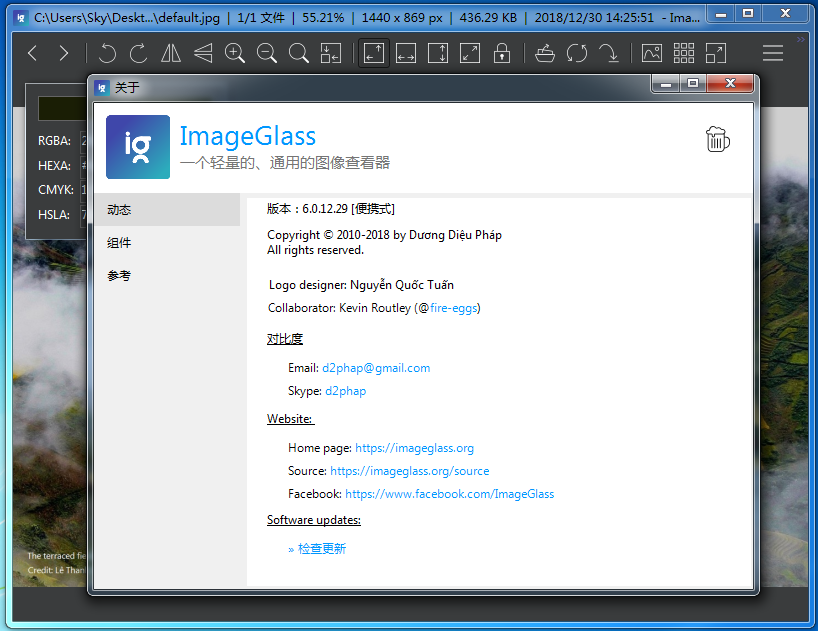
Task: Go to the previous image
Action: coord(31,52)
